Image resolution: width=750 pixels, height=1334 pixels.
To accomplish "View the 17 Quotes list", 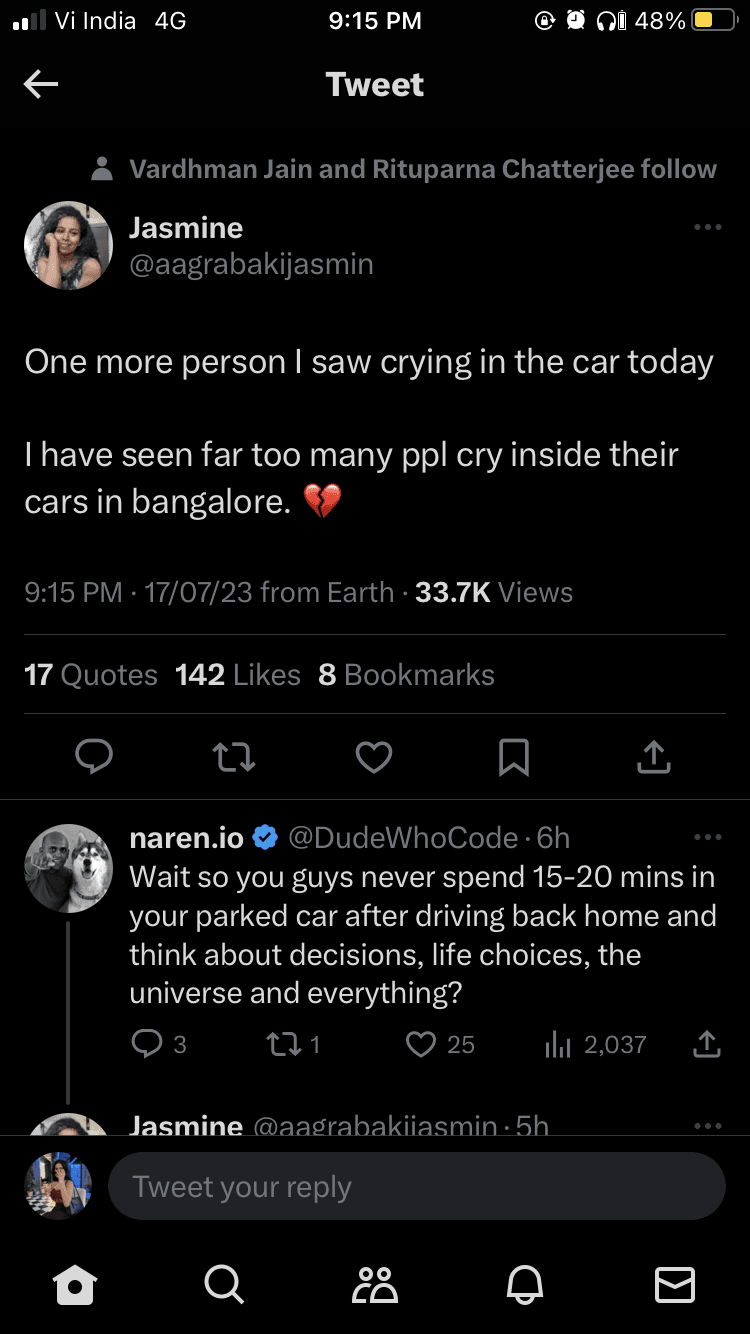I will (x=91, y=675).
